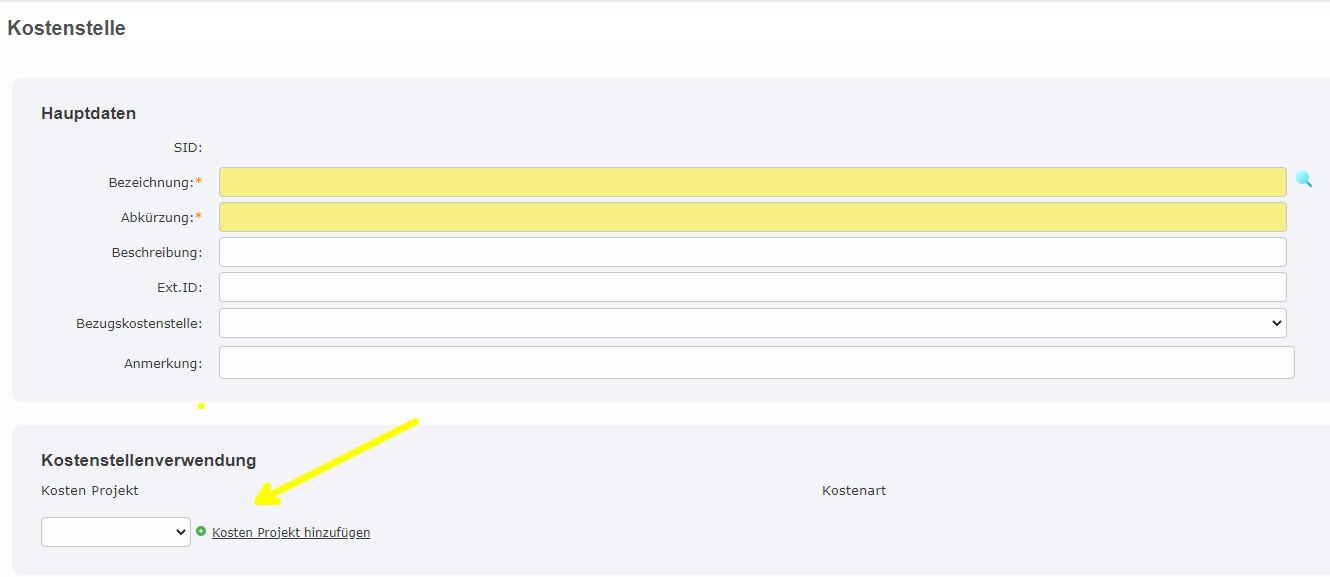Click the Anmerkung label
The image size is (1330, 577).
point(162,364)
